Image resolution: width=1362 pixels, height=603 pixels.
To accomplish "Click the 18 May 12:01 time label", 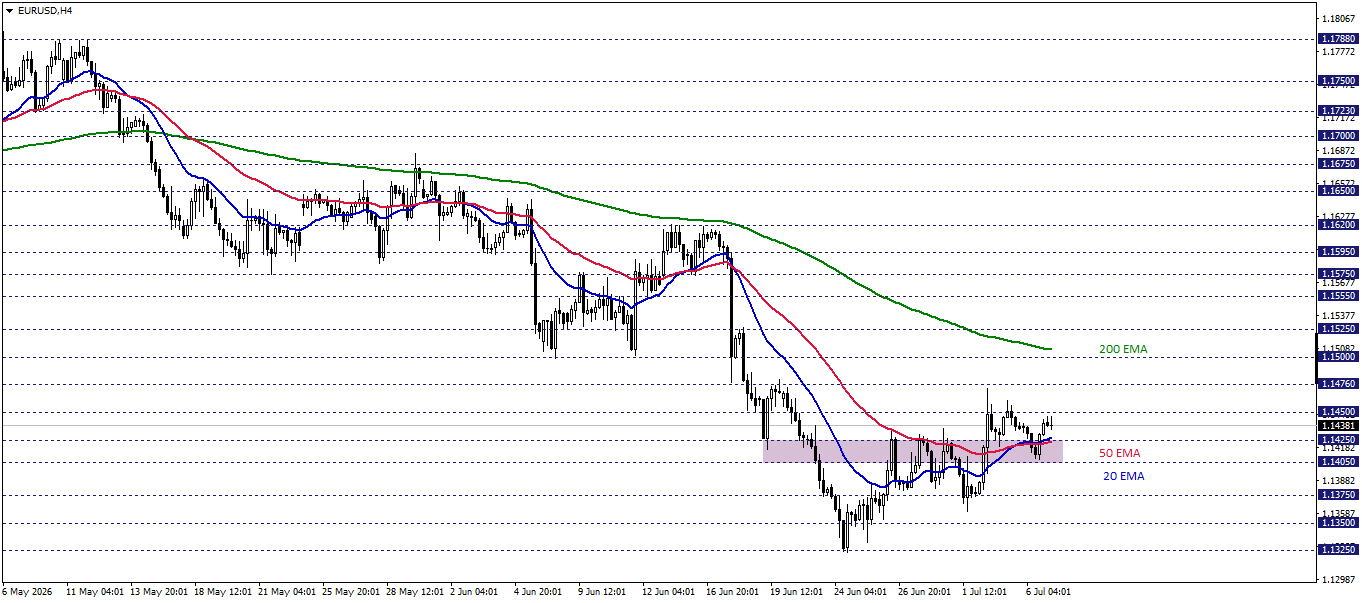I will [222, 591].
